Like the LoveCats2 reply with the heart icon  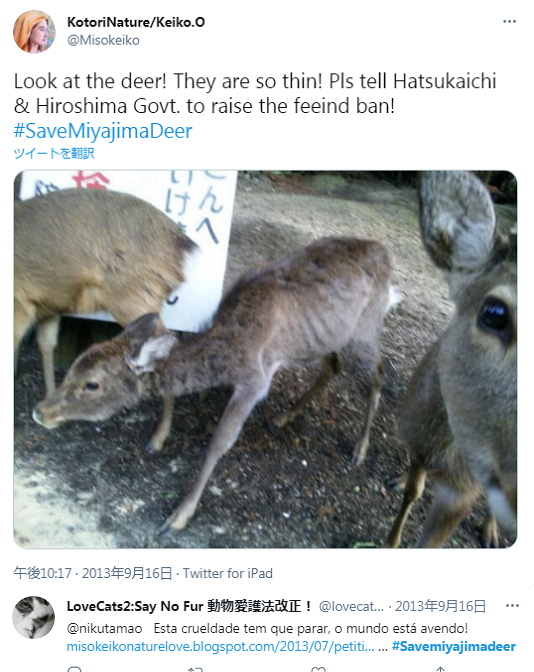click(x=318, y=669)
